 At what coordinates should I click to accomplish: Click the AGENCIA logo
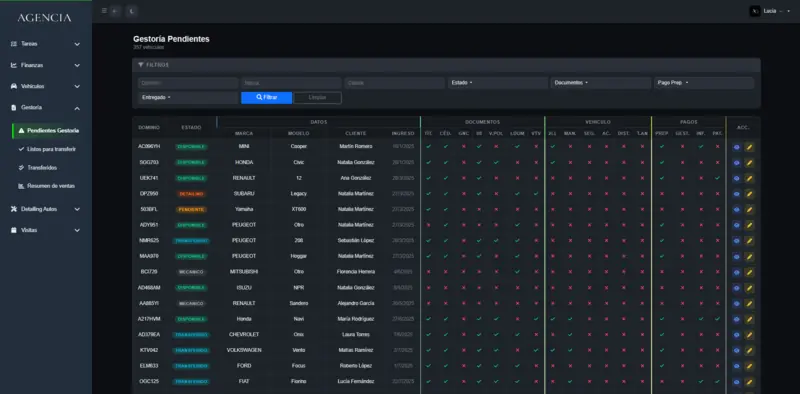click(44, 18)
